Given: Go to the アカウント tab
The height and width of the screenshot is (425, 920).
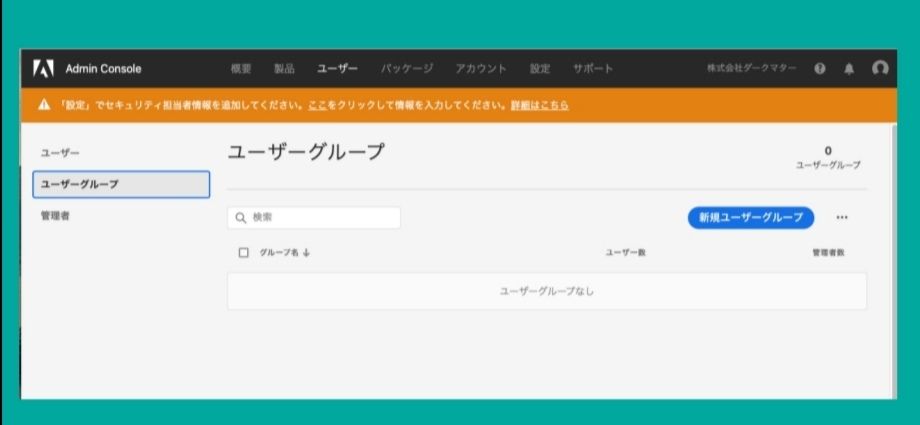Looking at the screenshot, I should [480, 69].
